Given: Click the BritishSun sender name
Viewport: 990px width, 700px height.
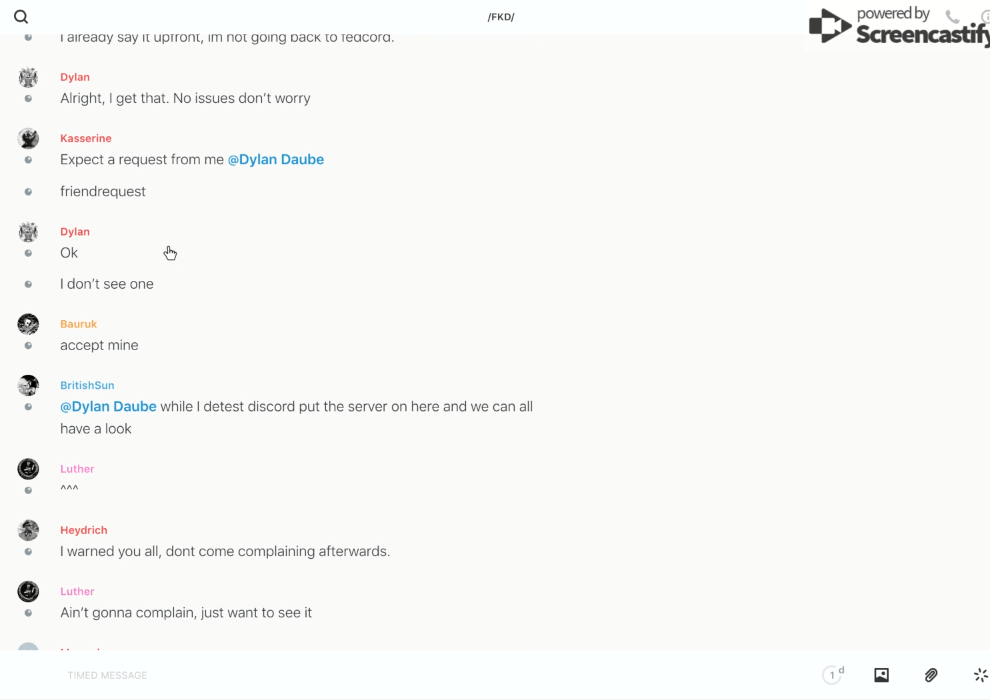Looking at the screenshot, I should [x=87, y=385].
